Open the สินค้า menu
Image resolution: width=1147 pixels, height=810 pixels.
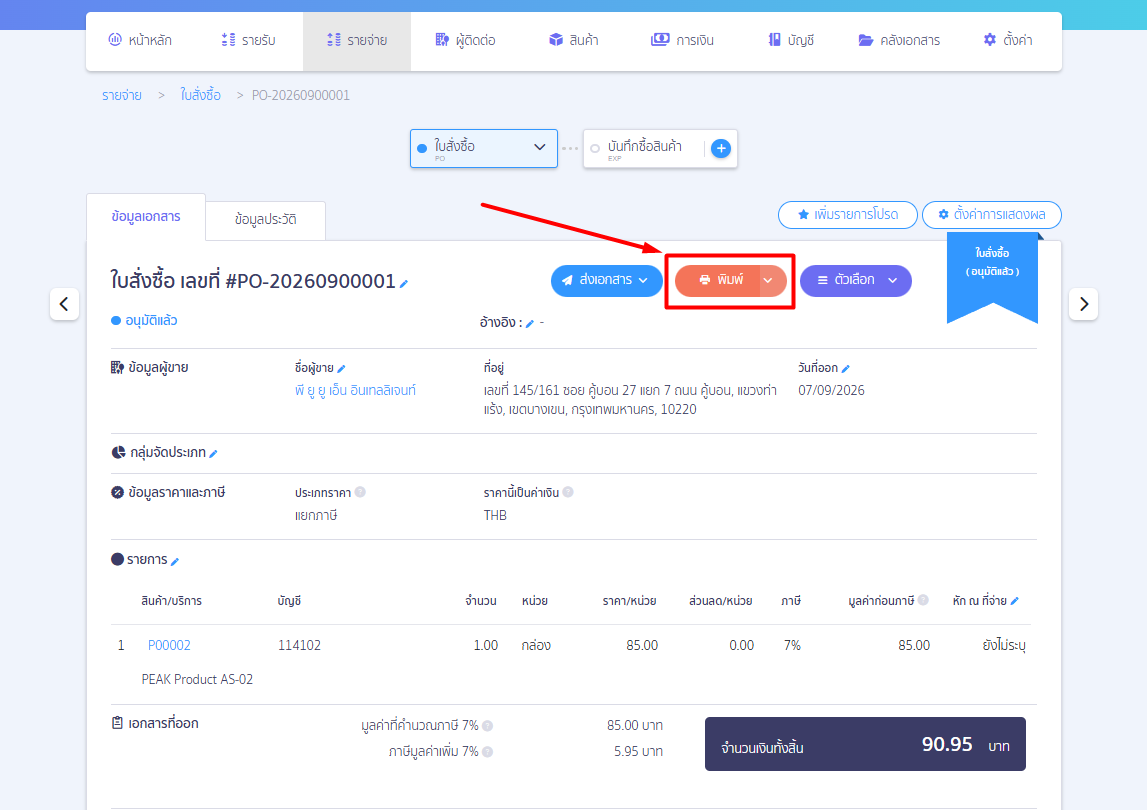coord(574,40)
